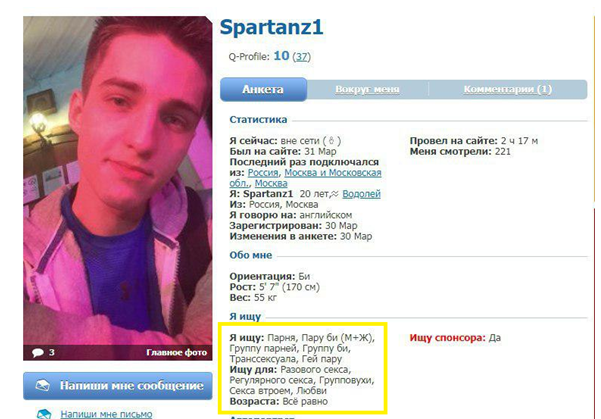Click the Q-Profile votes count 37 link

click(301, 57)
